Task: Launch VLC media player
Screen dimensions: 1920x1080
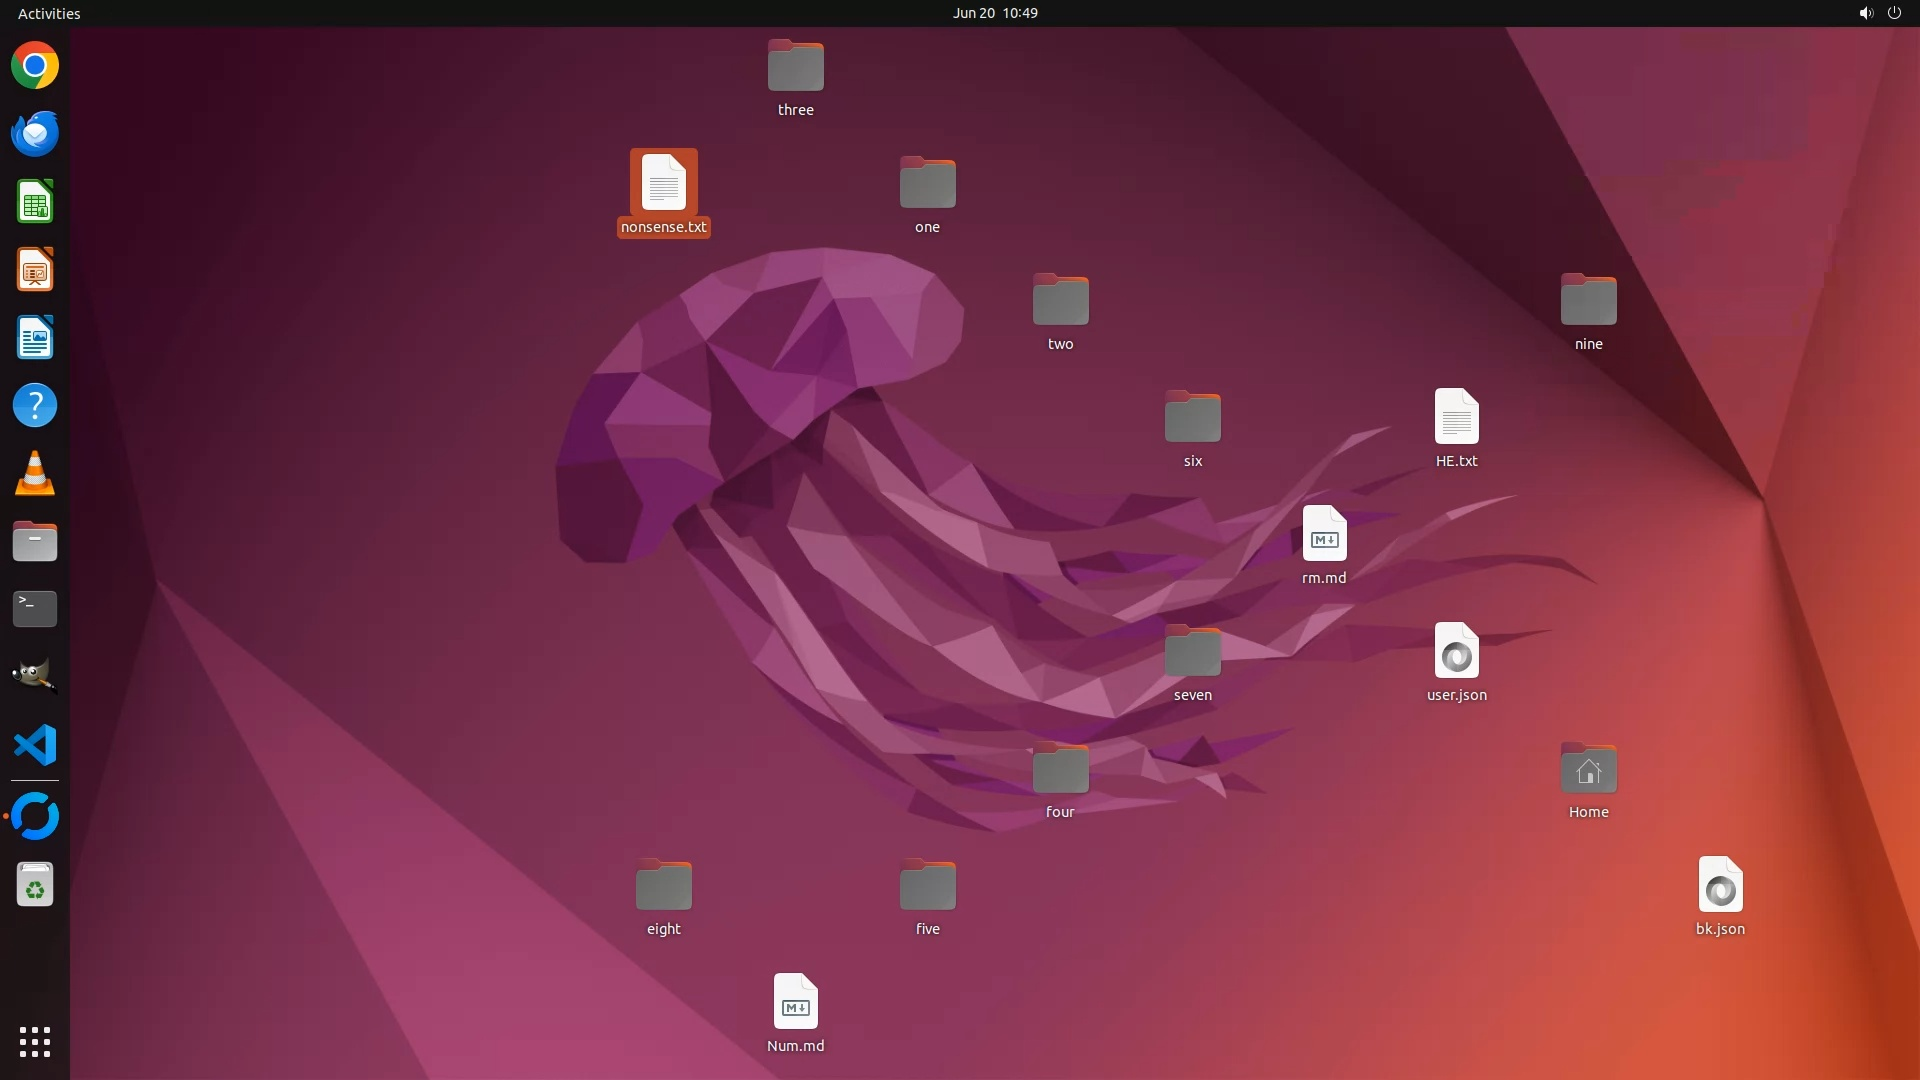Action: tap(35, 474)
